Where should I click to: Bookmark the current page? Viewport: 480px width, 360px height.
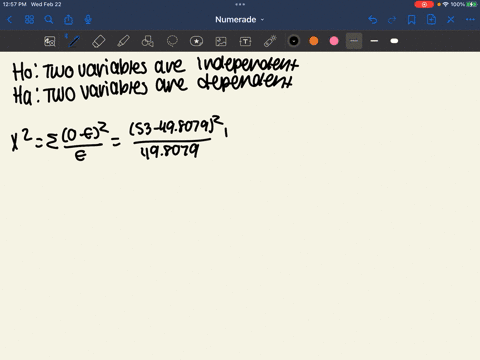pos(412,20)
